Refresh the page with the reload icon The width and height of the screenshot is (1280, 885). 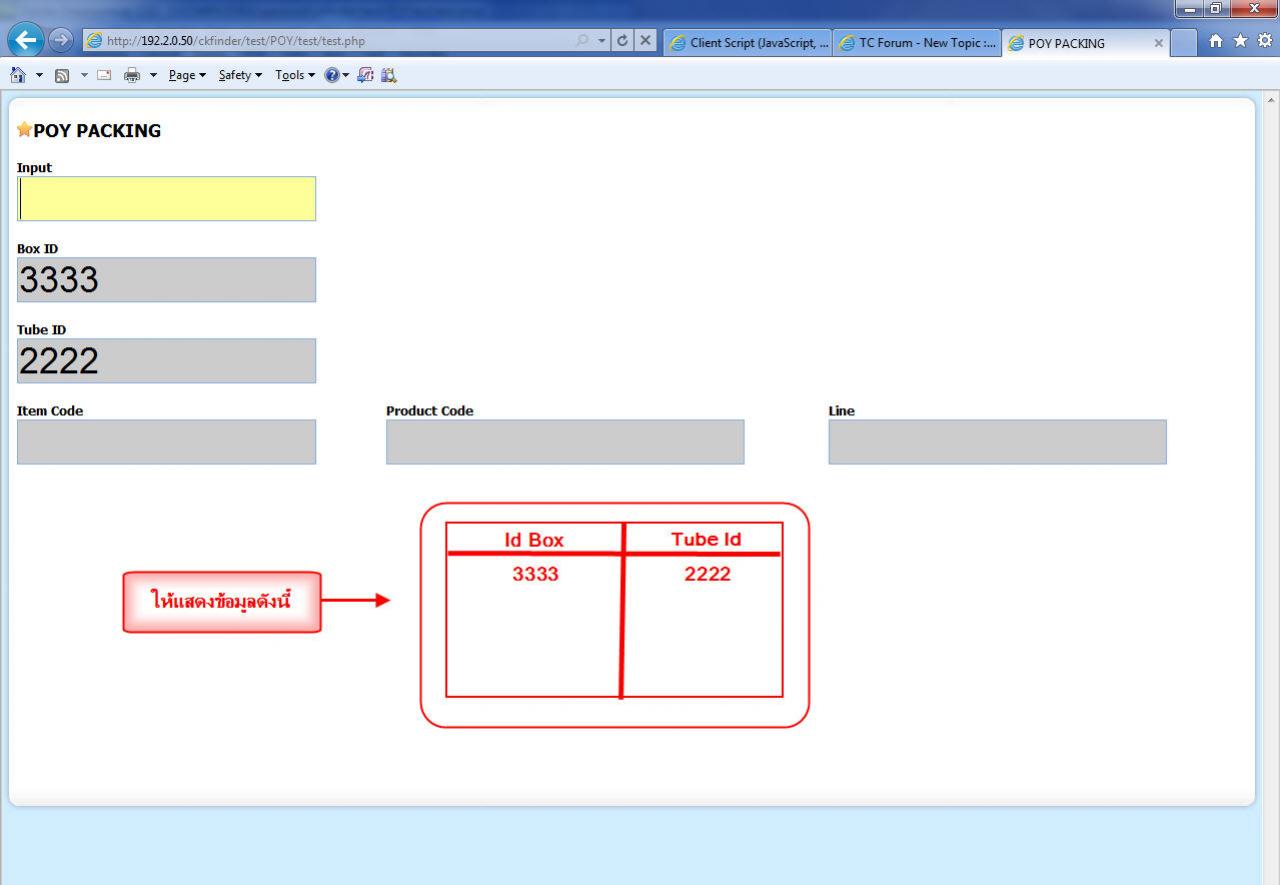tap(623, 41)
